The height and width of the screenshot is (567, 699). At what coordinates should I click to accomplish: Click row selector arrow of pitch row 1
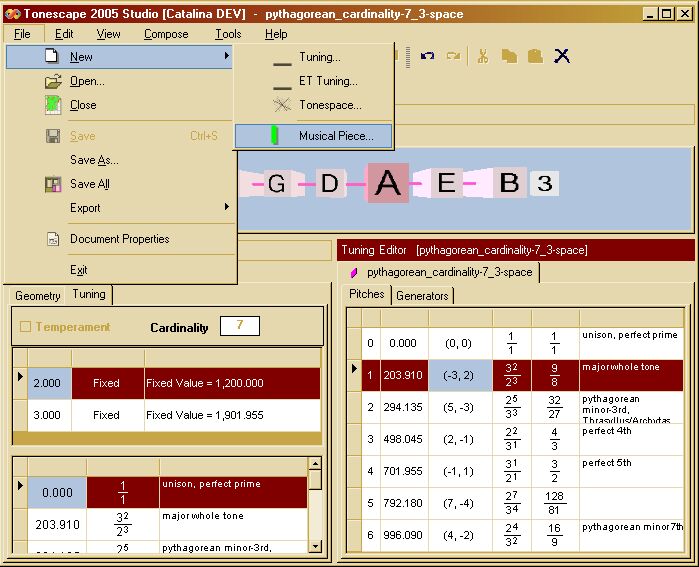point(354,369)
